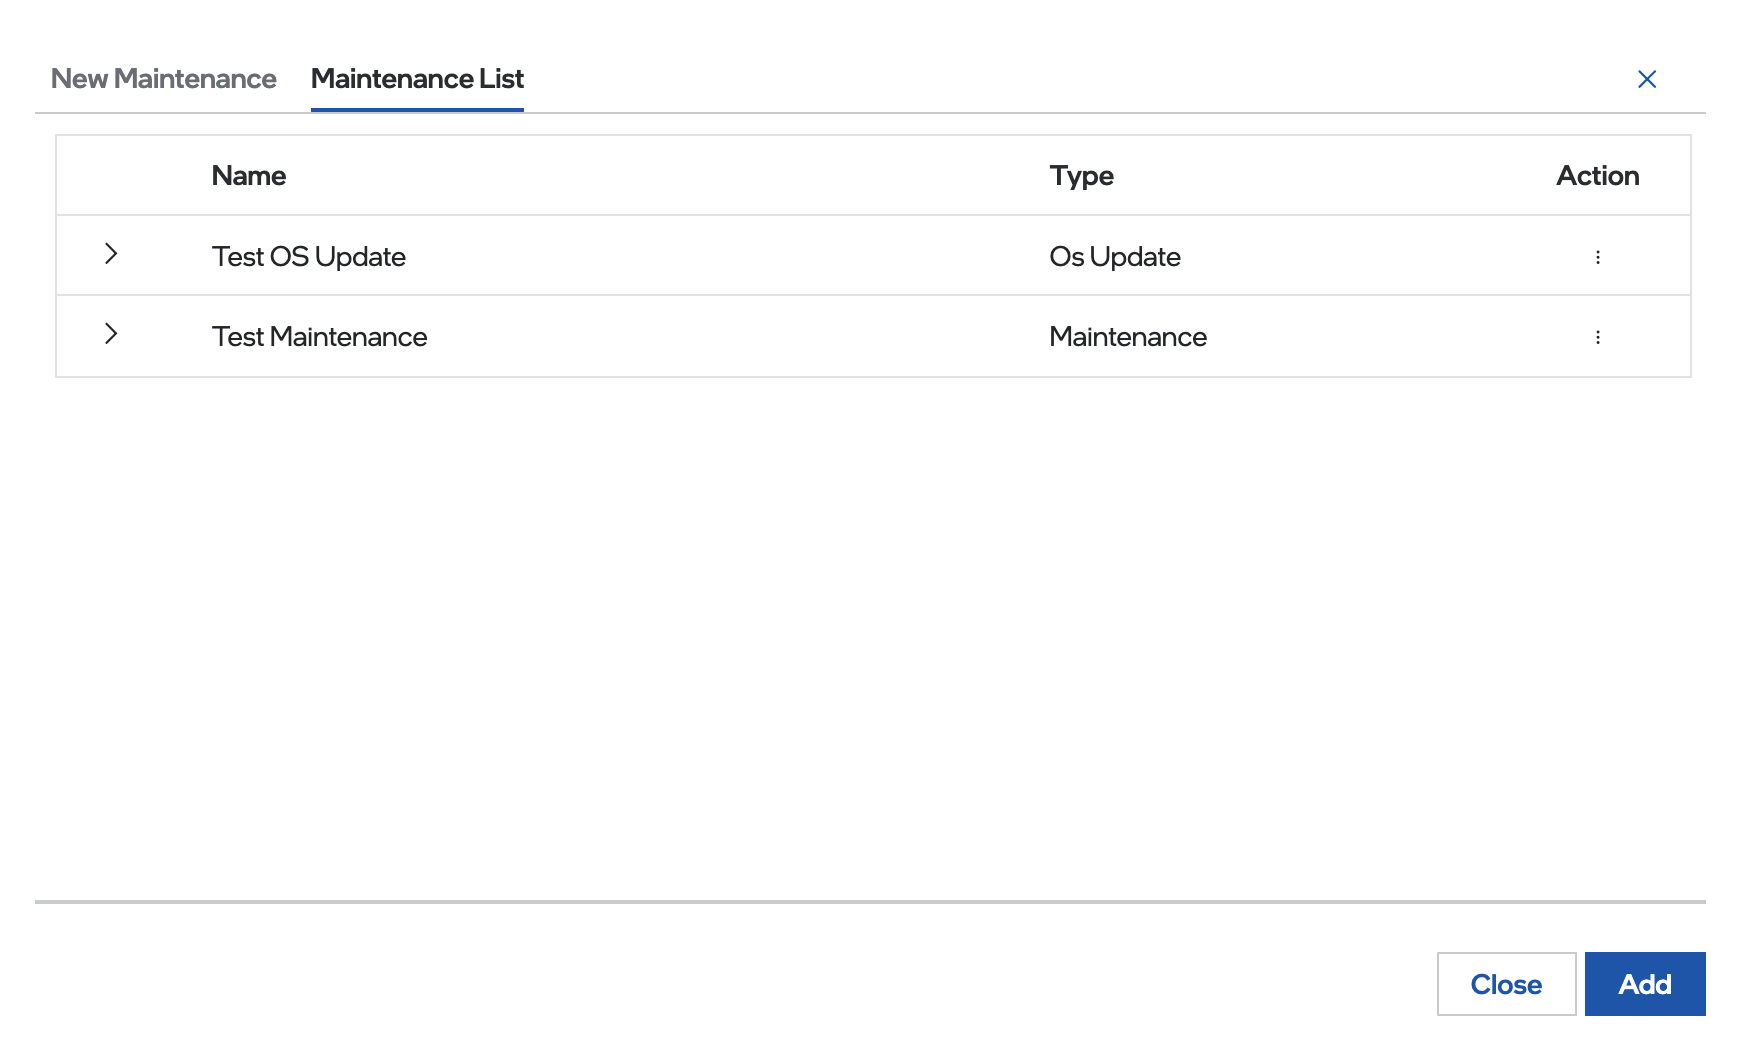Click the chevron icon next to Test Maintenance

pos(110,335)
